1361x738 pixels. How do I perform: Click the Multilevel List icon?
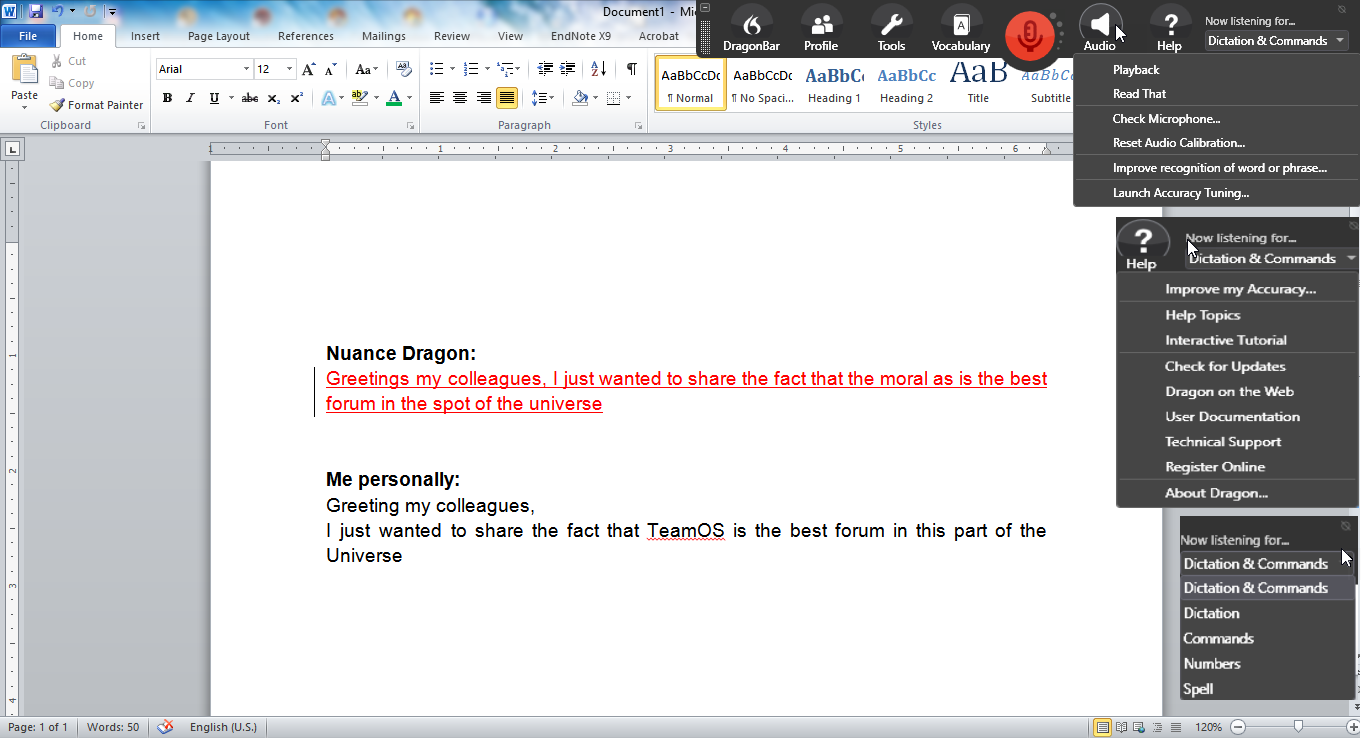pos(505,69)
